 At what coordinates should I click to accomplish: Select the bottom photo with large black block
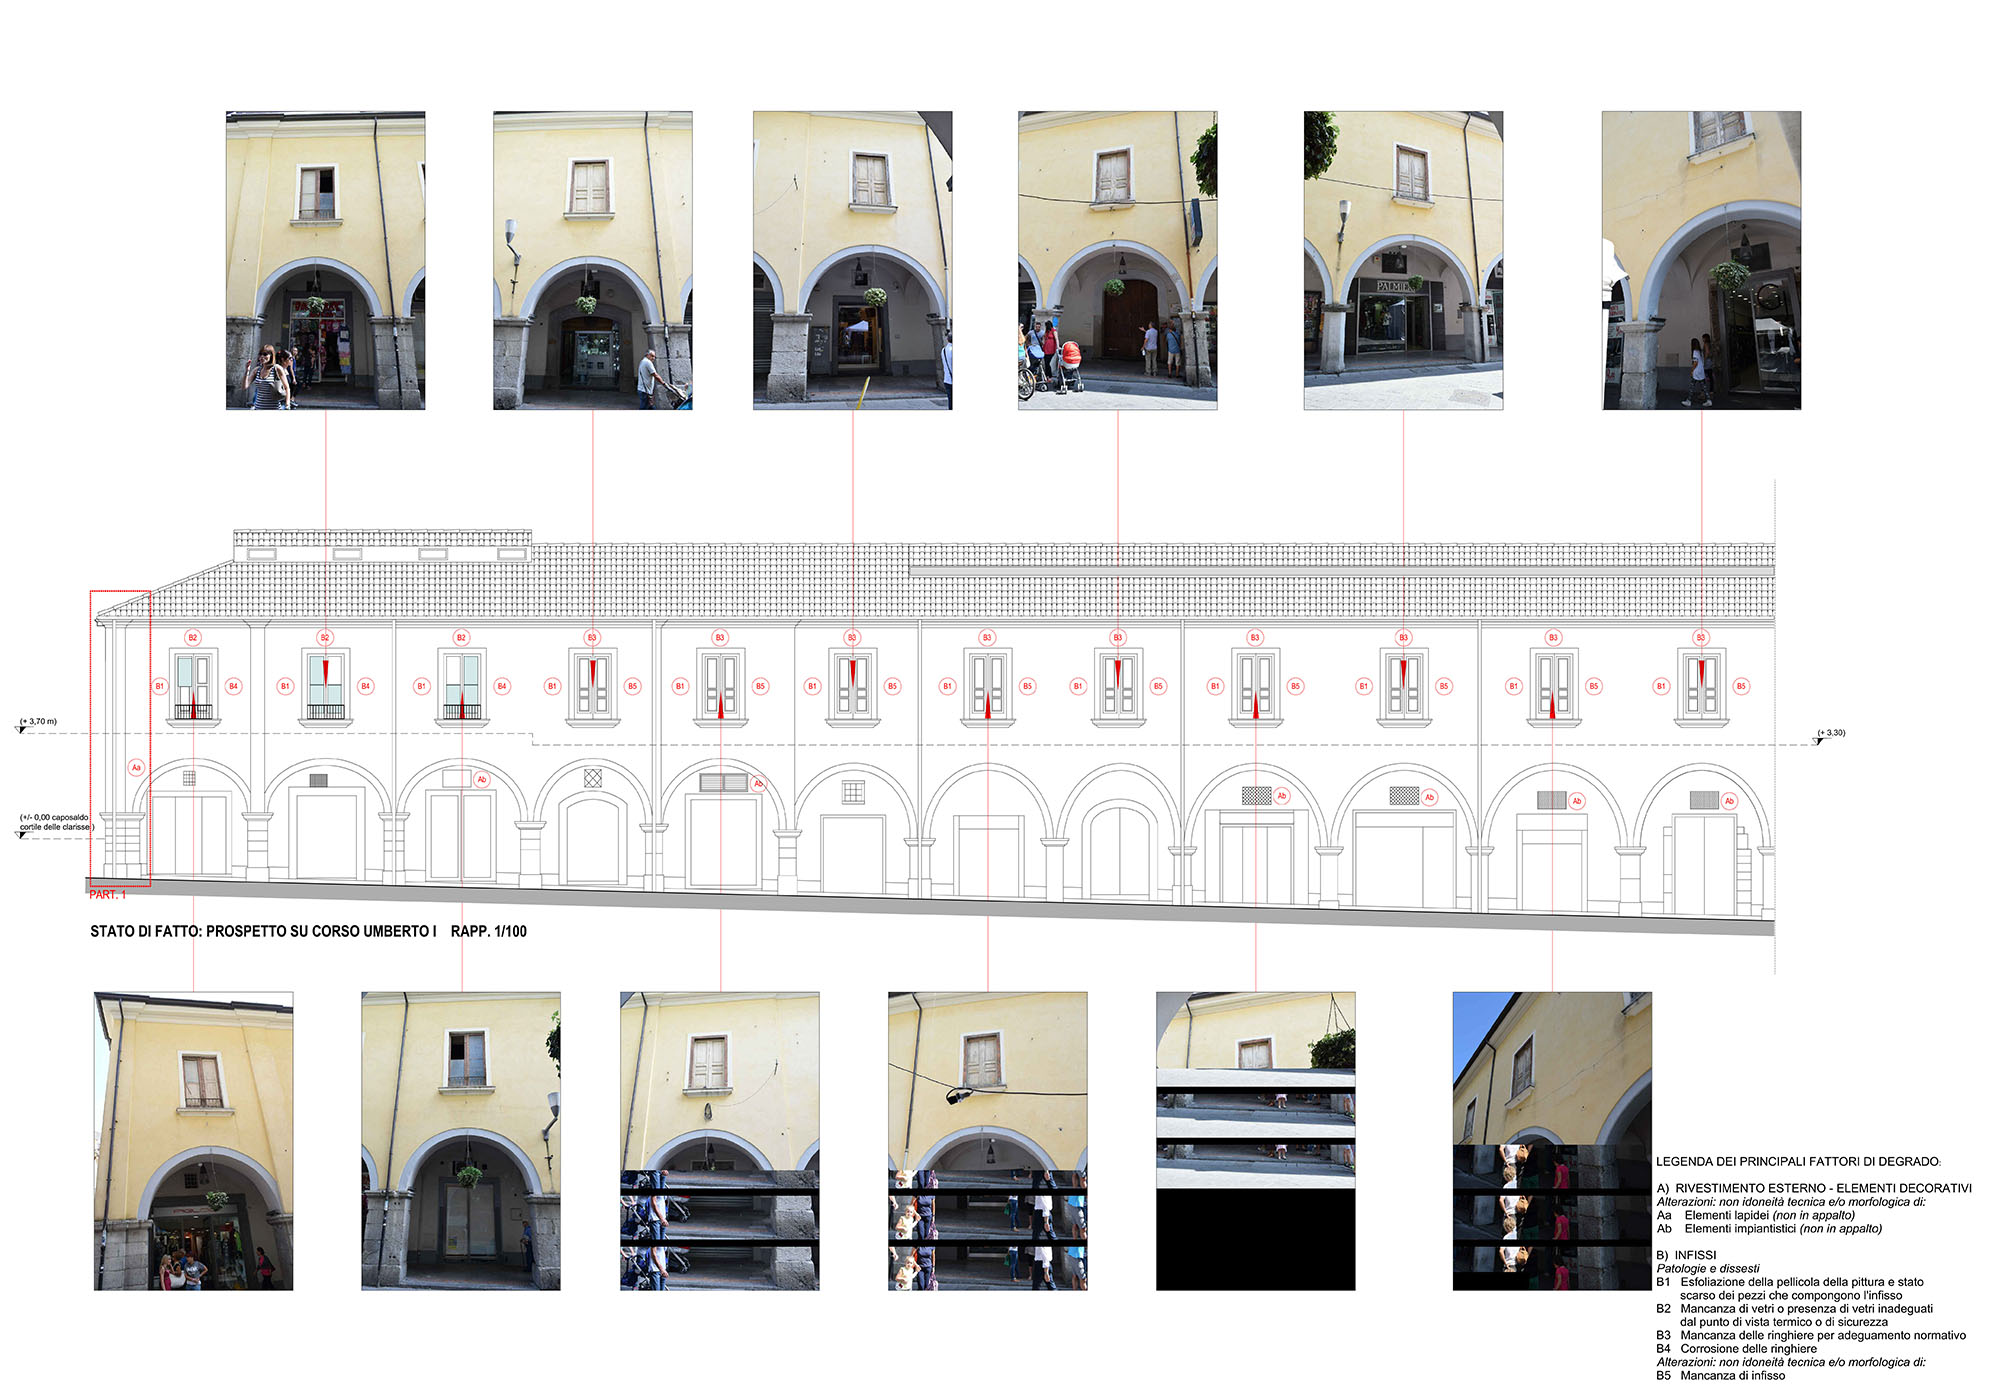(1255, 1141)
